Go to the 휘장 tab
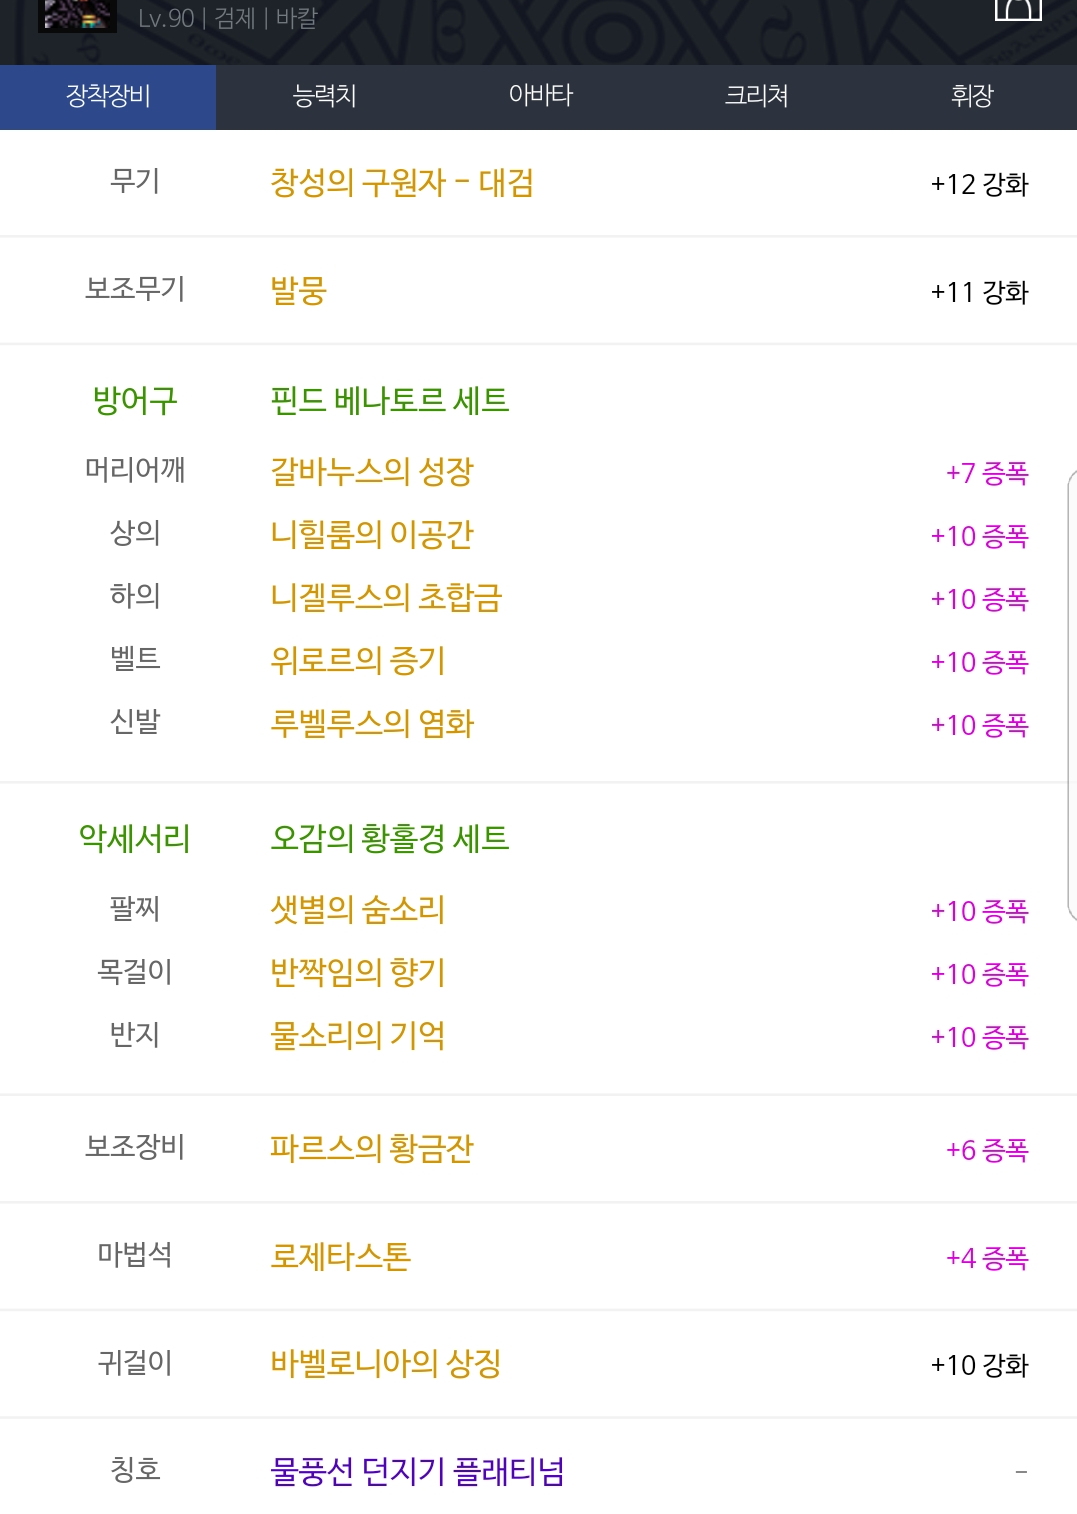 coord(971,96)
